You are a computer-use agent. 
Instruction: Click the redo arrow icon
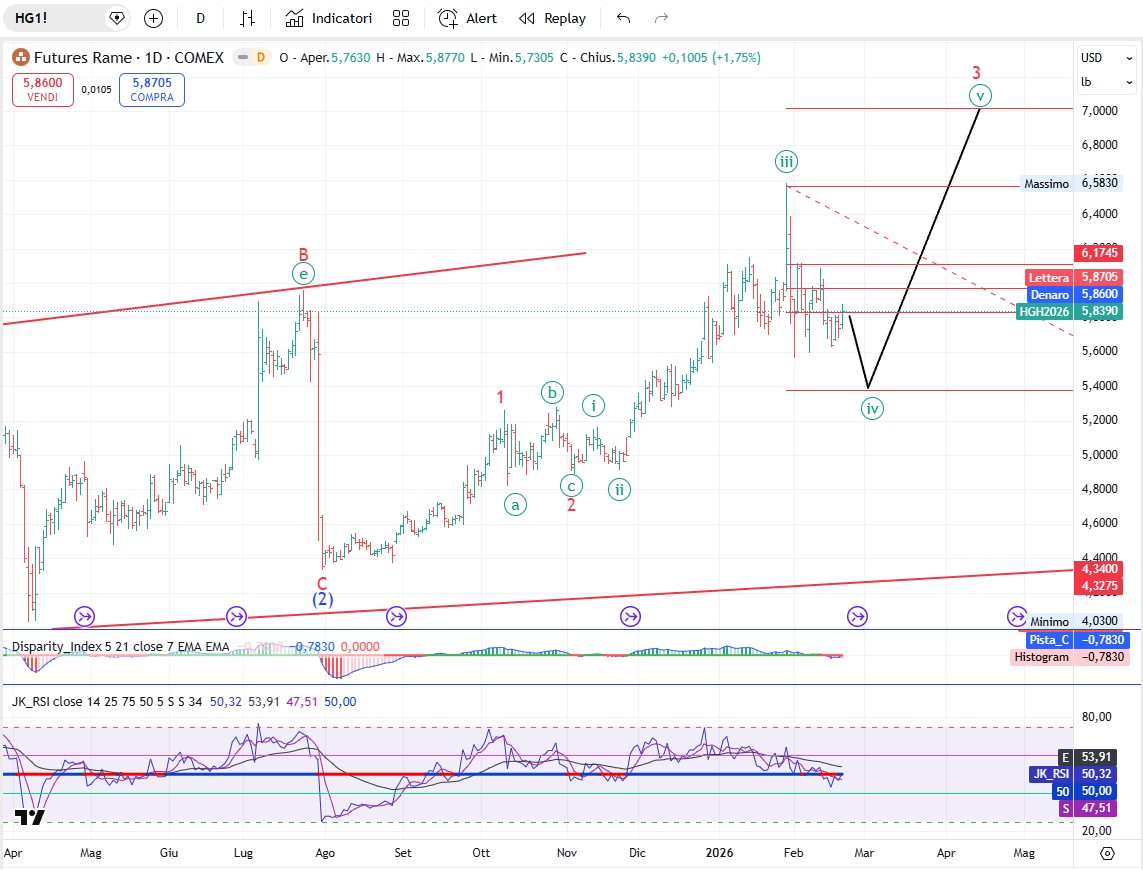pos(661,18)
